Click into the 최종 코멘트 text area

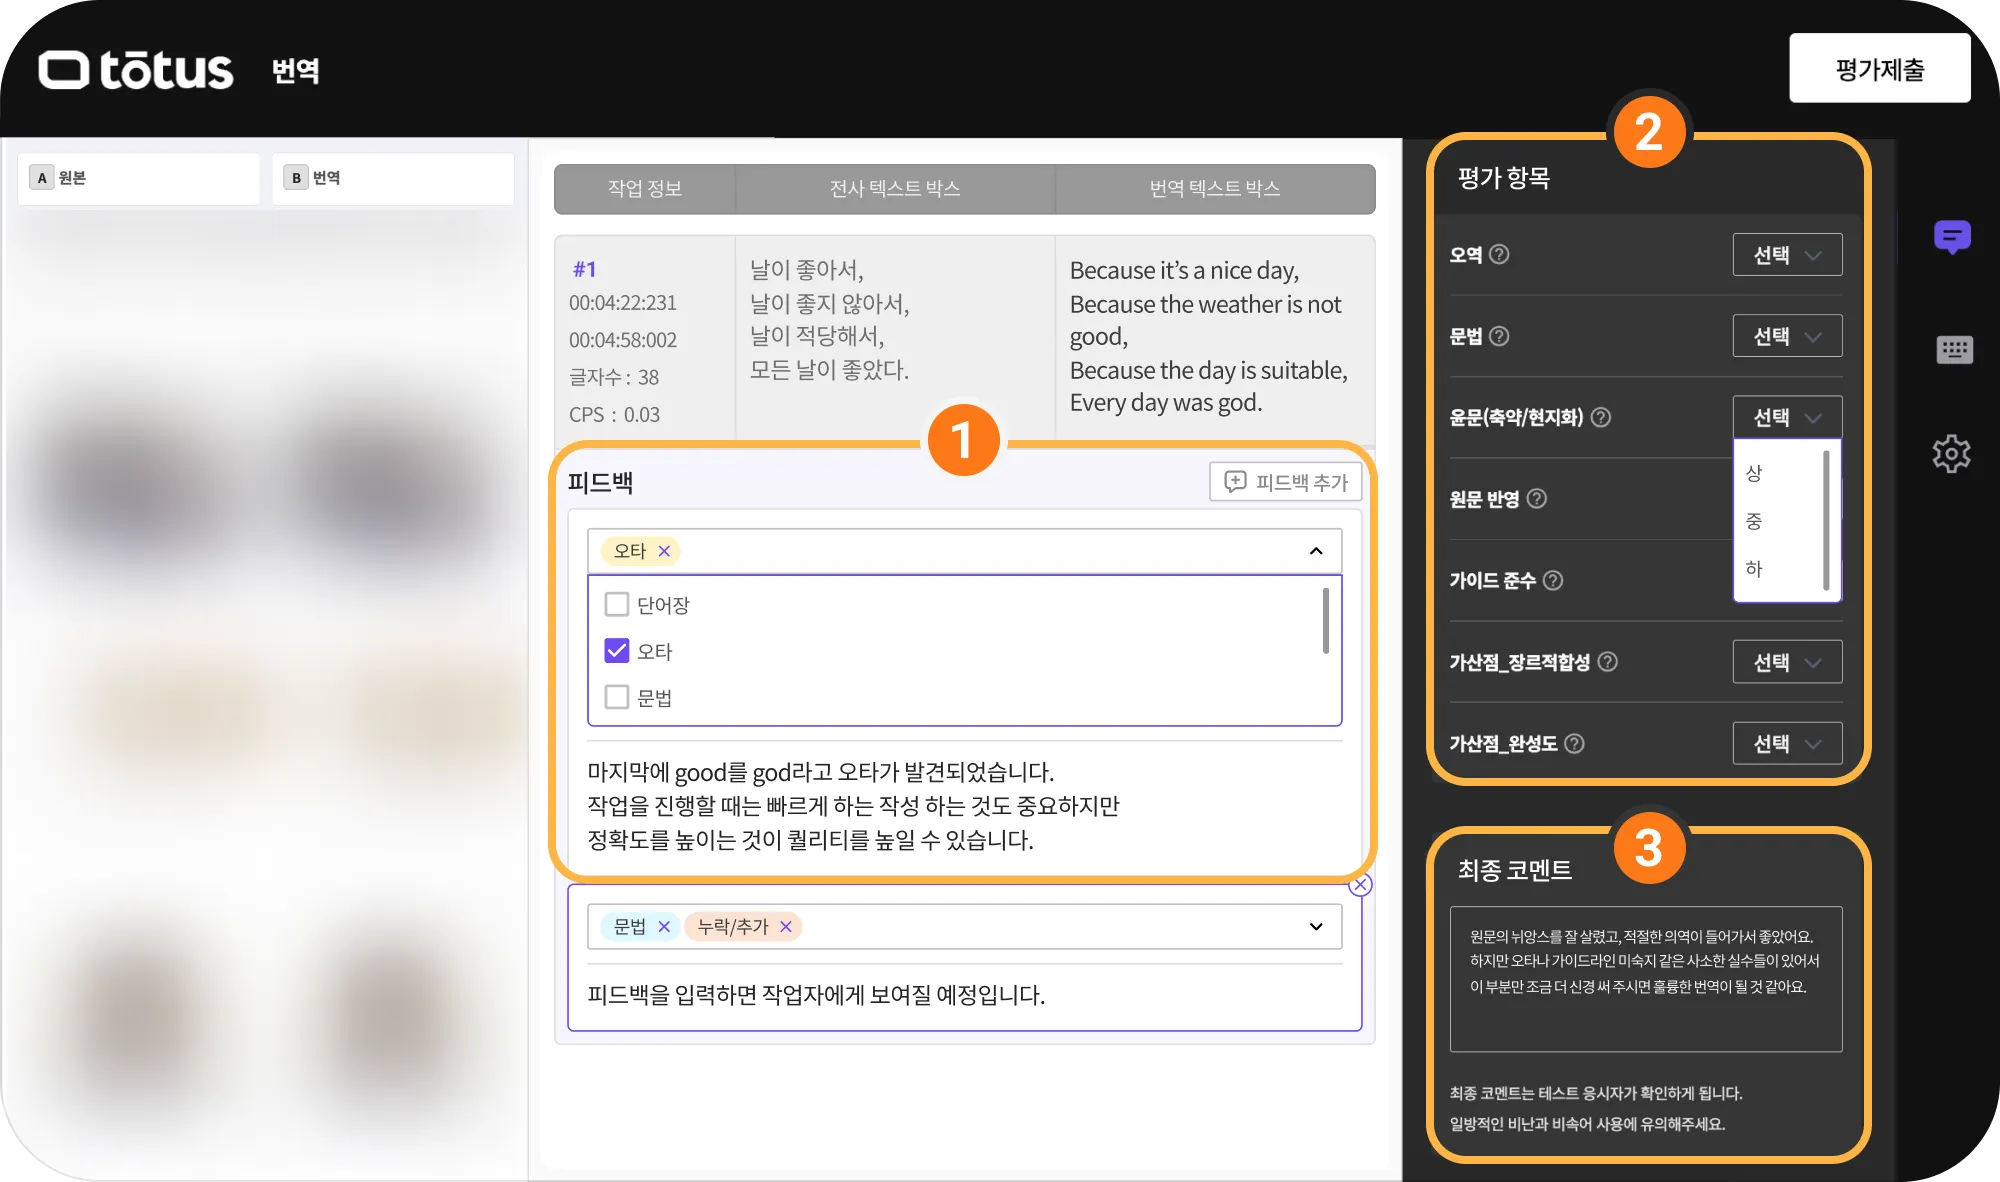(x=1645, y=978)
